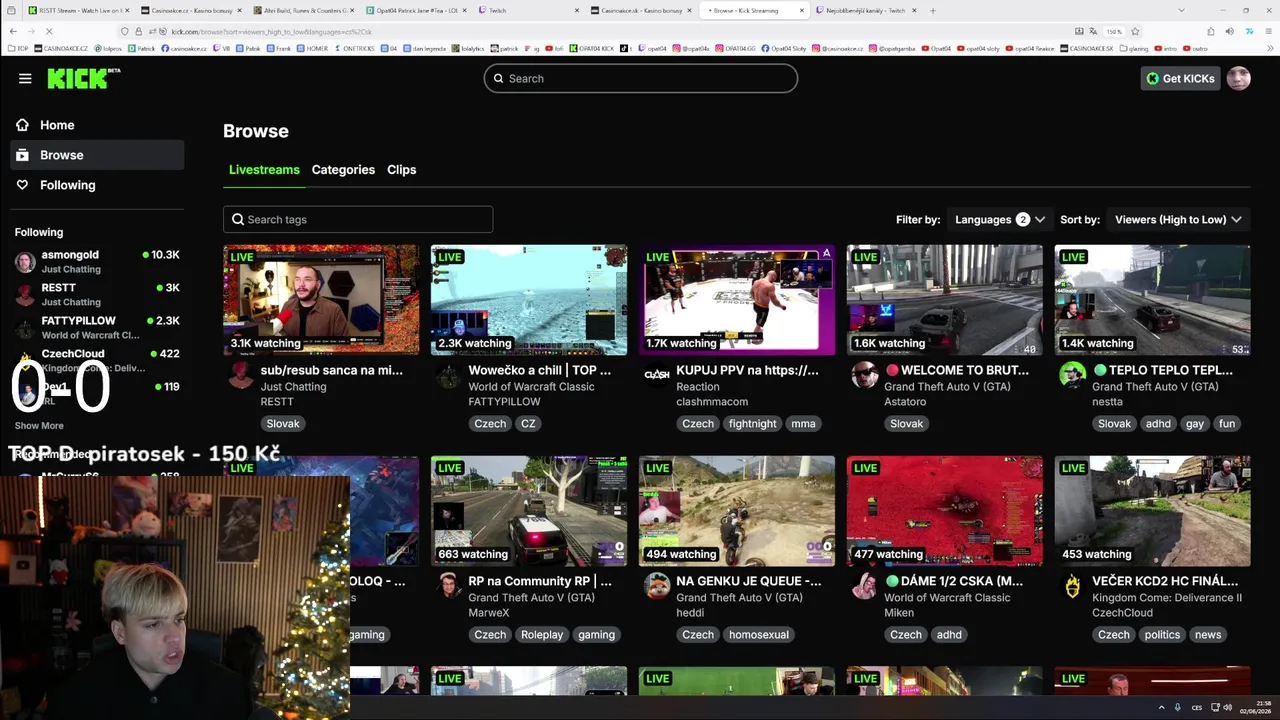Open the hamburger sidebar menu
Viewport: 1280px width, 720px height.
(x=25, y=78)
